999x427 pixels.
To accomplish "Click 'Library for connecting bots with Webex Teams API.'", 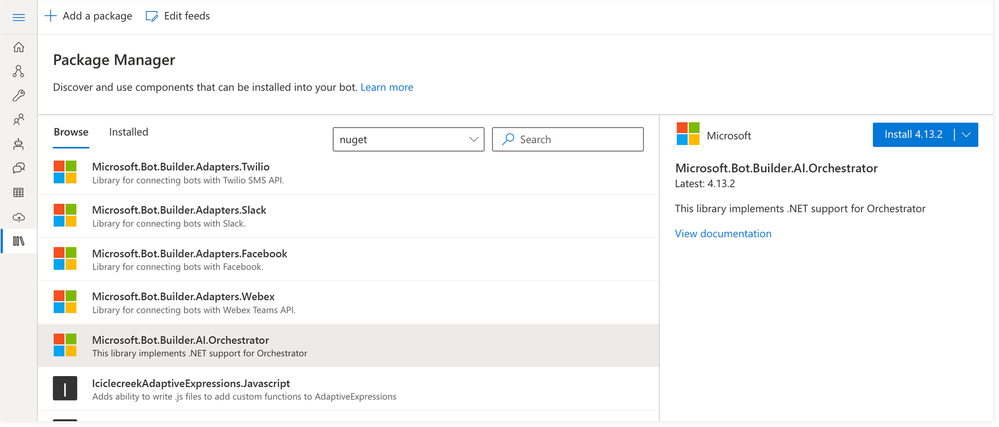I will click(x=194, y=310).
